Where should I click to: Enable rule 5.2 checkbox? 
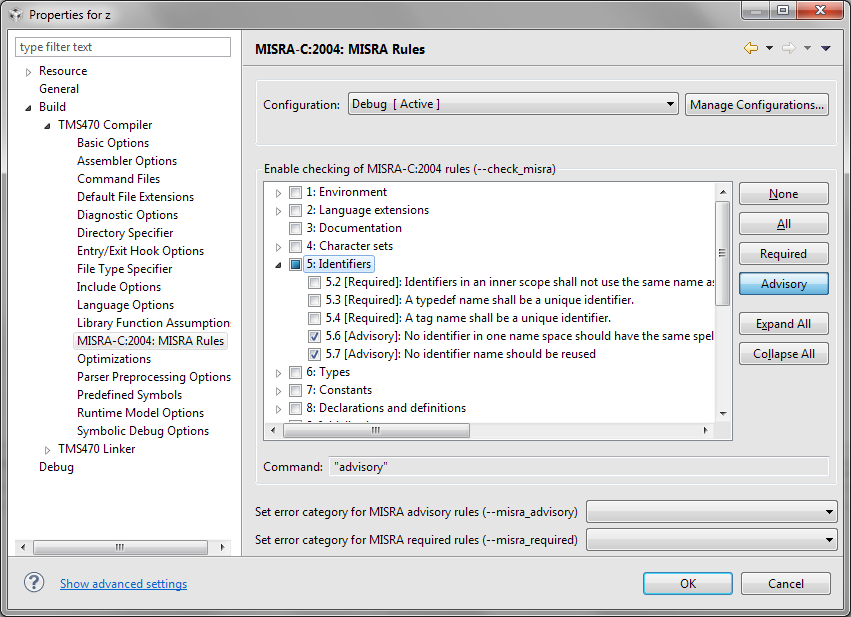tap(314, 282)
